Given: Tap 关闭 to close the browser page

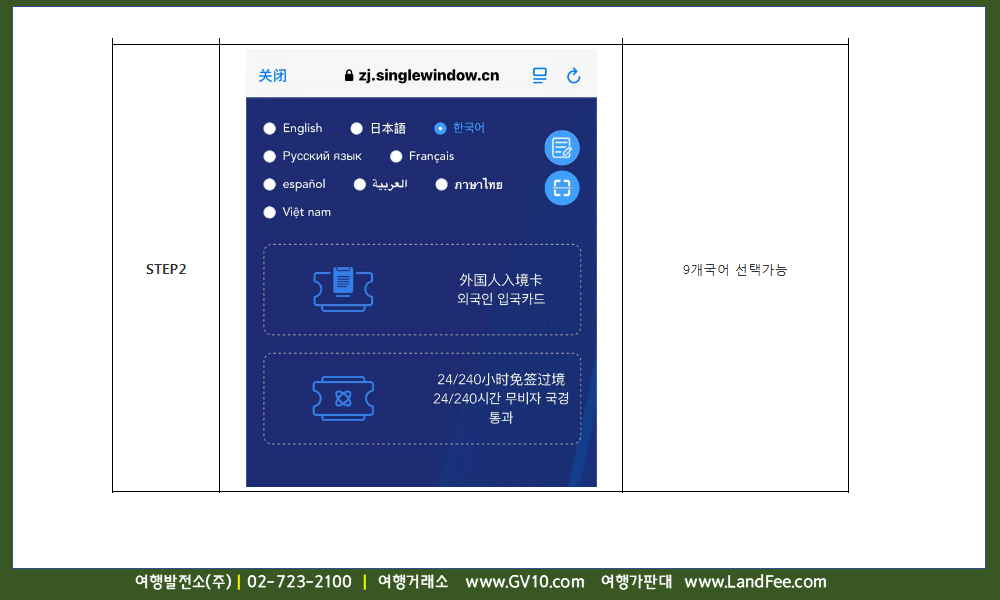Looking at the screenshot, I should click(x=272, y=76).
